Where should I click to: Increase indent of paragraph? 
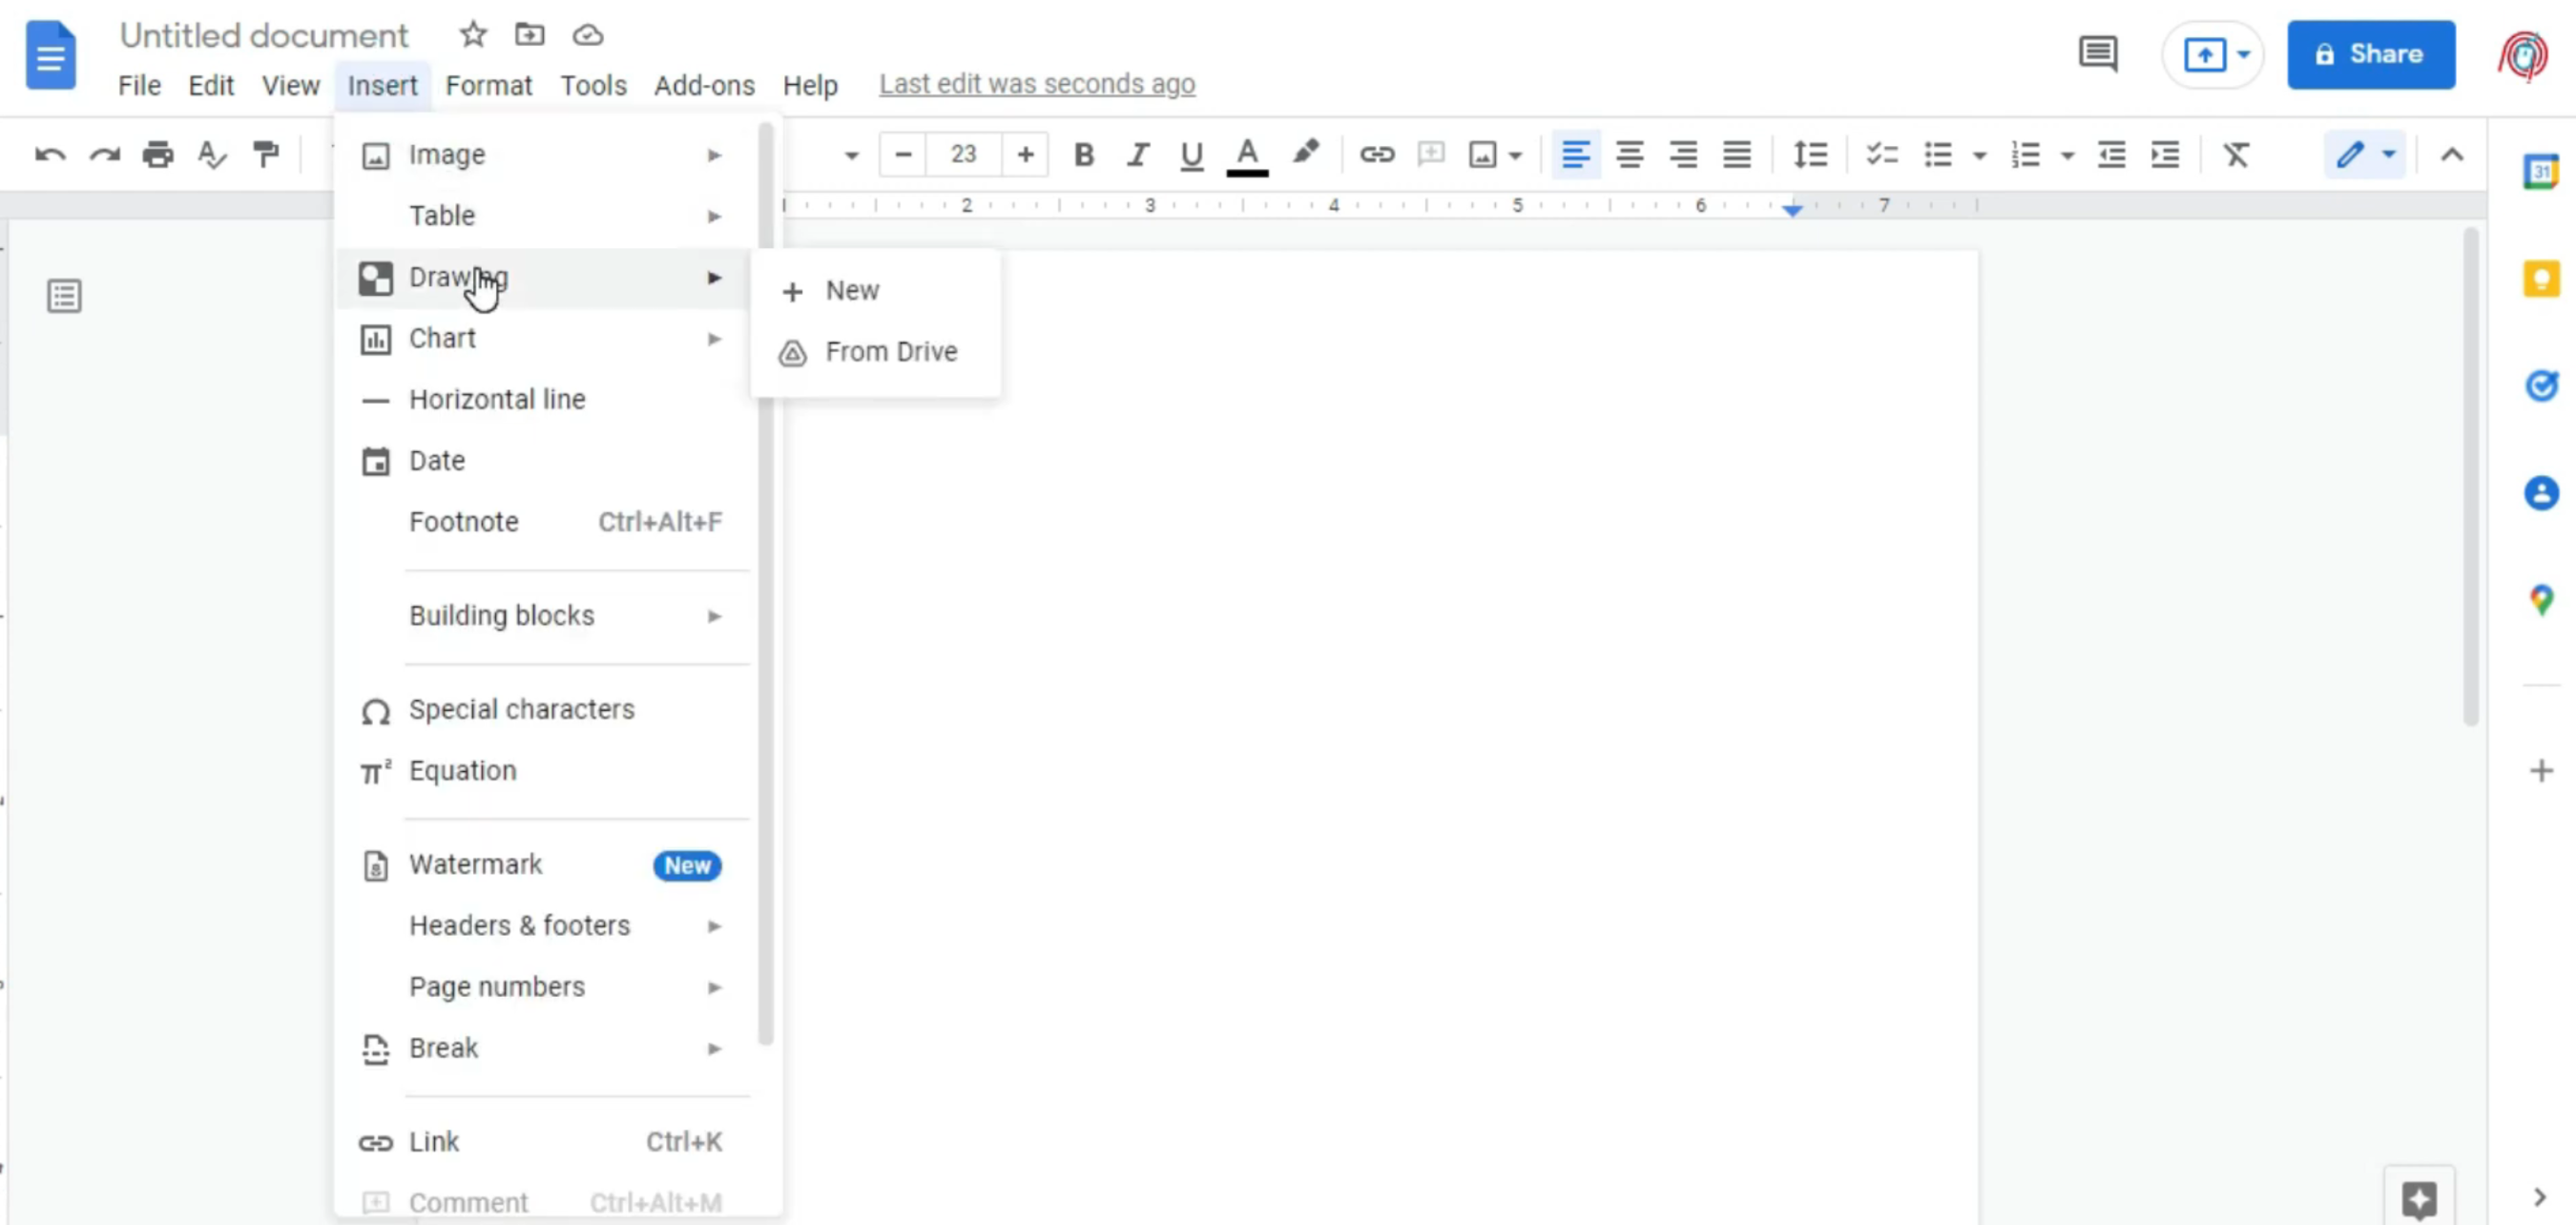pos(2165,155)
